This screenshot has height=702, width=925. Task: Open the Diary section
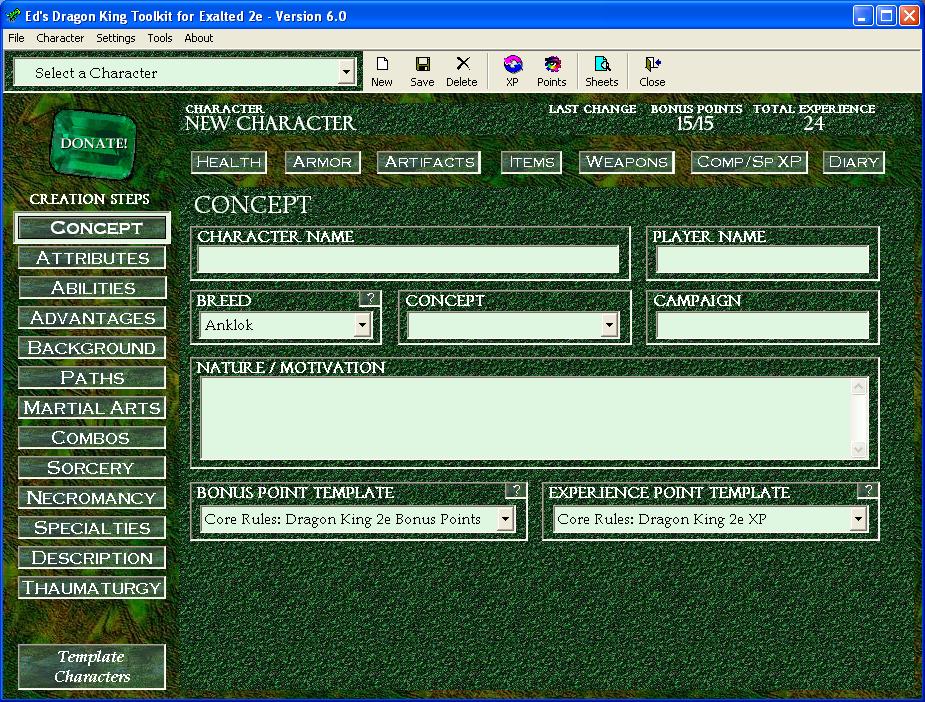coord(854,162)
